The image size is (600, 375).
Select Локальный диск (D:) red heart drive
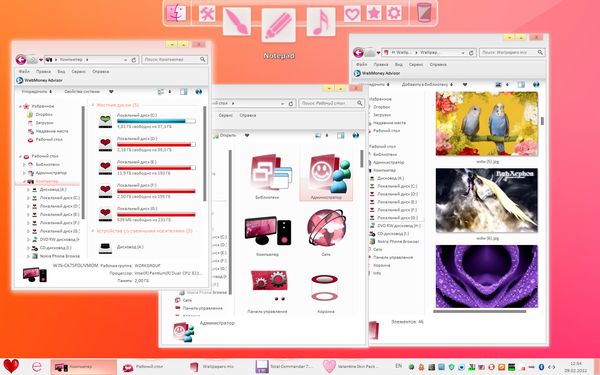pos(105,144)
